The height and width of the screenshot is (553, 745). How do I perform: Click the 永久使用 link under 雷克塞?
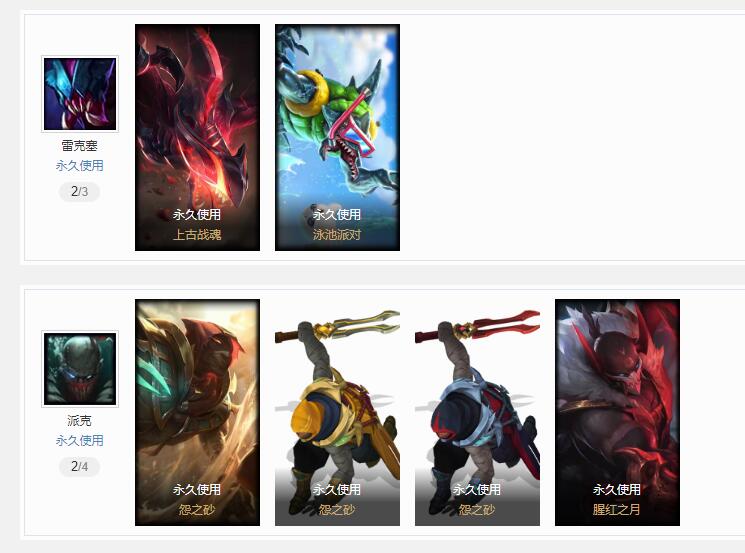tap(80, 166)
